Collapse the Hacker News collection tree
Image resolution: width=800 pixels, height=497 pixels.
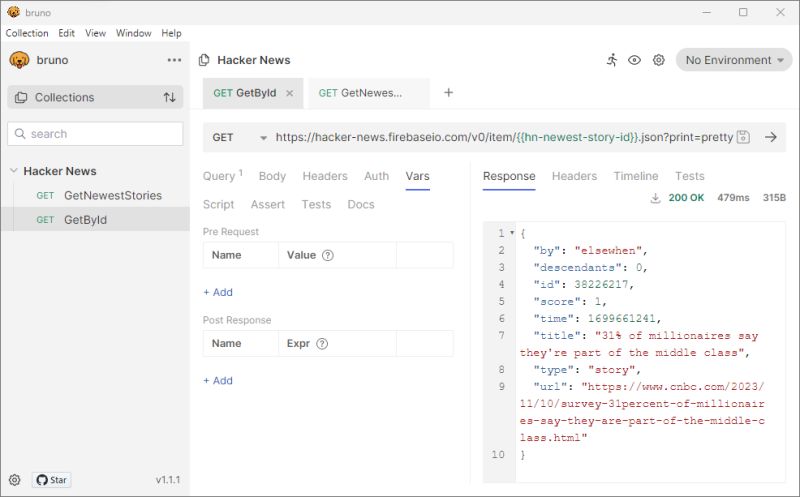point(14,171)
